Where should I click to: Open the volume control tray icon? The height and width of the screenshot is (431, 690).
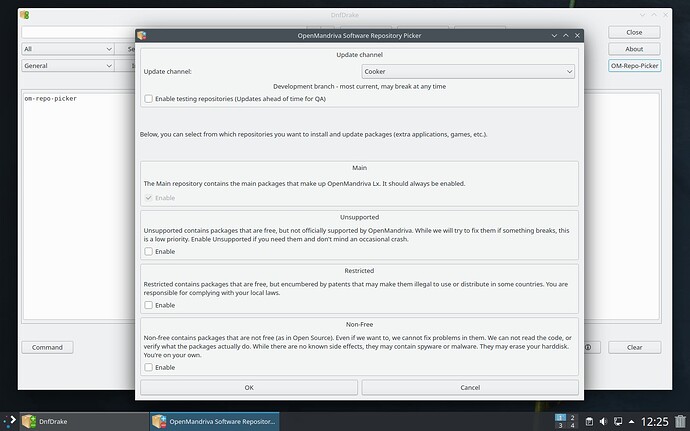[603, 421]
